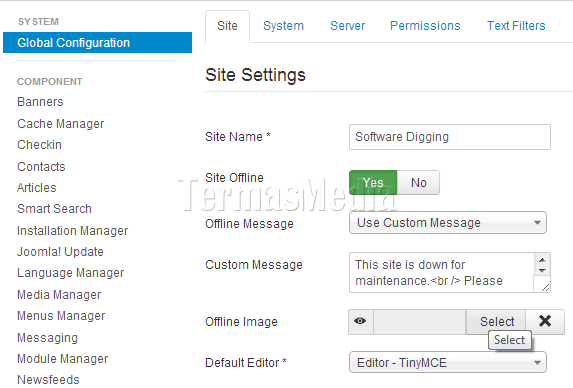Switch to the System tab
Image resolution: width=573 pixels, height=388 pixels.
coord(284,26)
